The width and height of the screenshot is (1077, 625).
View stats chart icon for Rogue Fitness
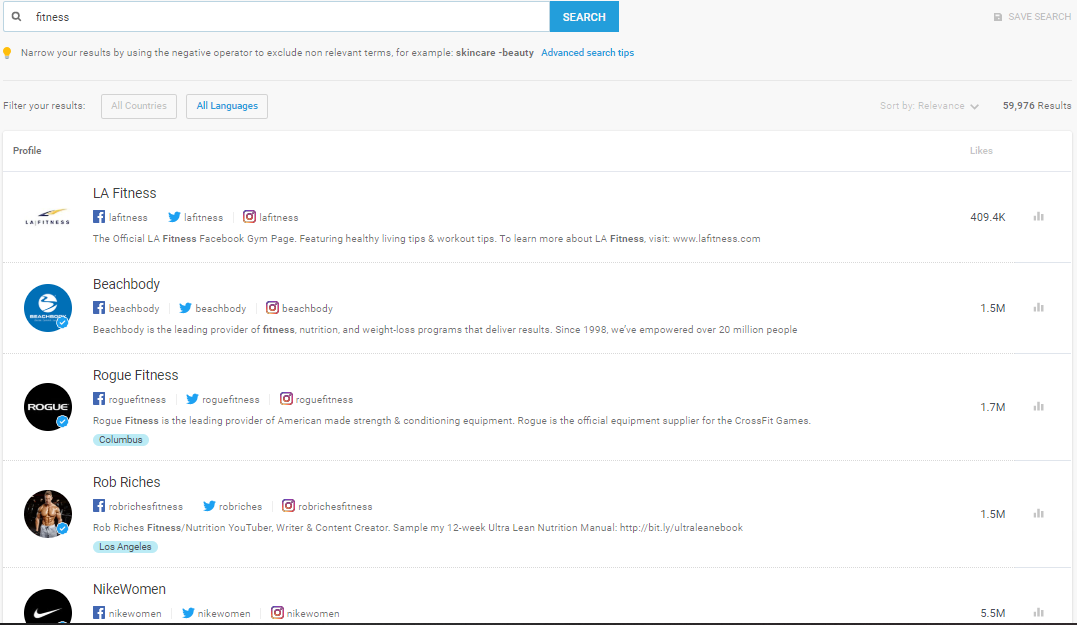(x=1039, y=407)
